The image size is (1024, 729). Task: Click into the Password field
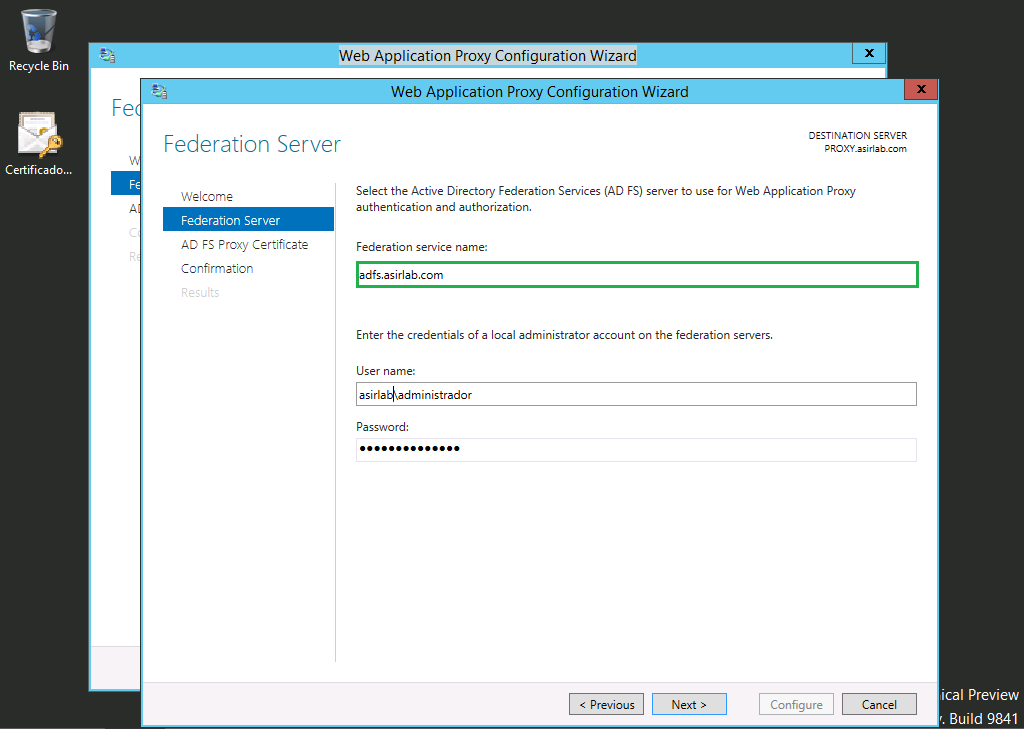pos(636,449)
